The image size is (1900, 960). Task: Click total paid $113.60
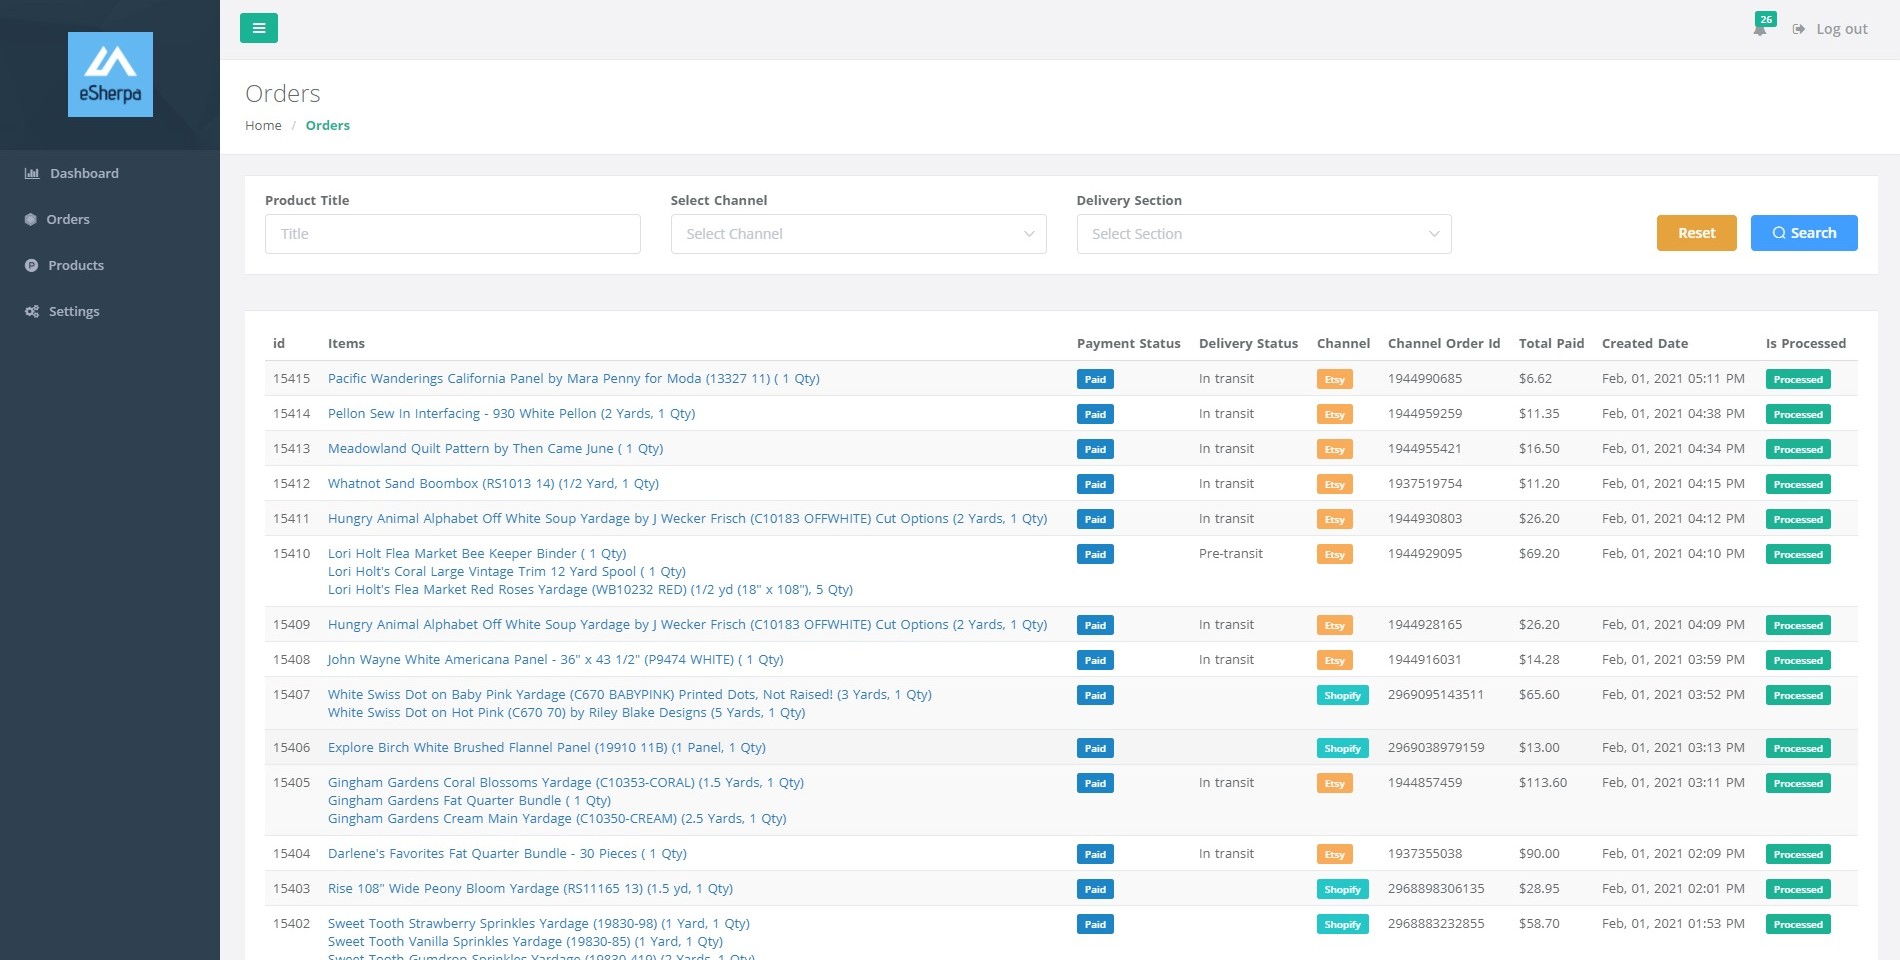pos(1542,782)
